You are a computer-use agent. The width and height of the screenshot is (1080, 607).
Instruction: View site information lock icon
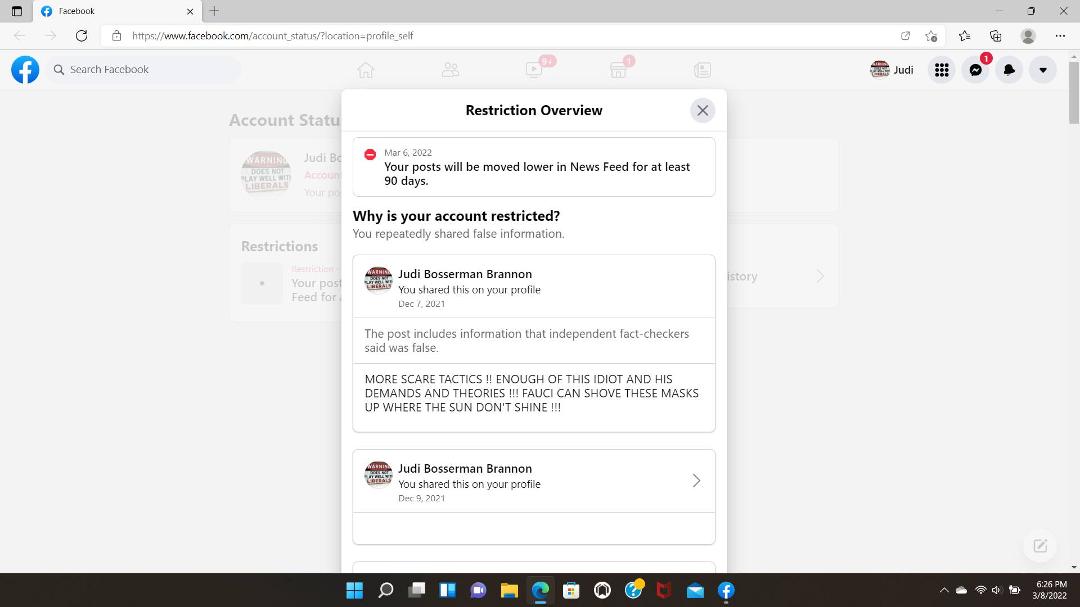pos(116,36)
